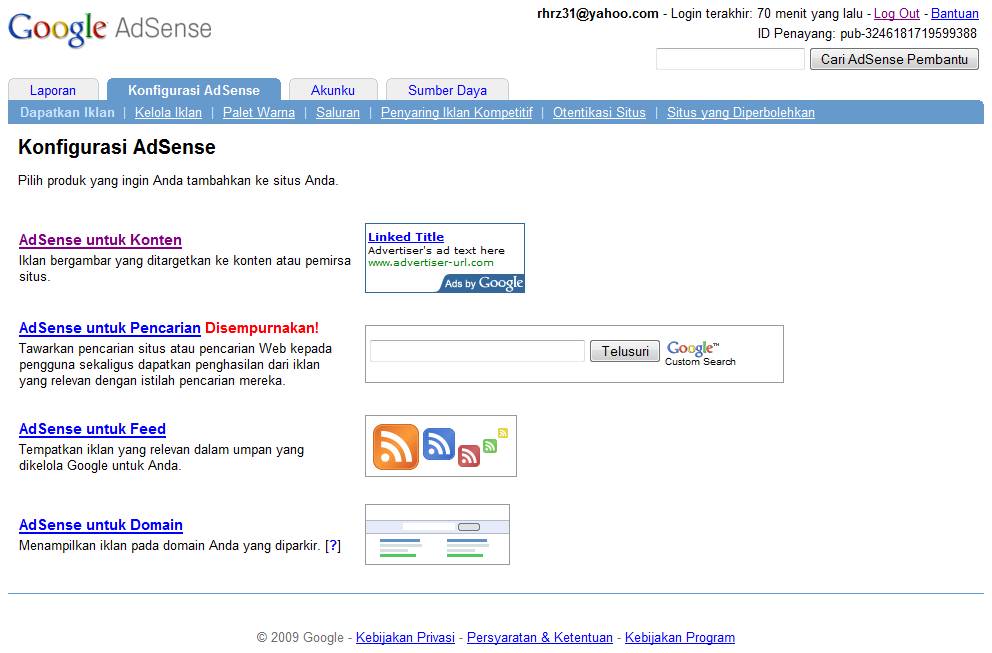This screenshot has width=992, height=653.
Task: Click the Disempurnakan! label
Action: 262,328
